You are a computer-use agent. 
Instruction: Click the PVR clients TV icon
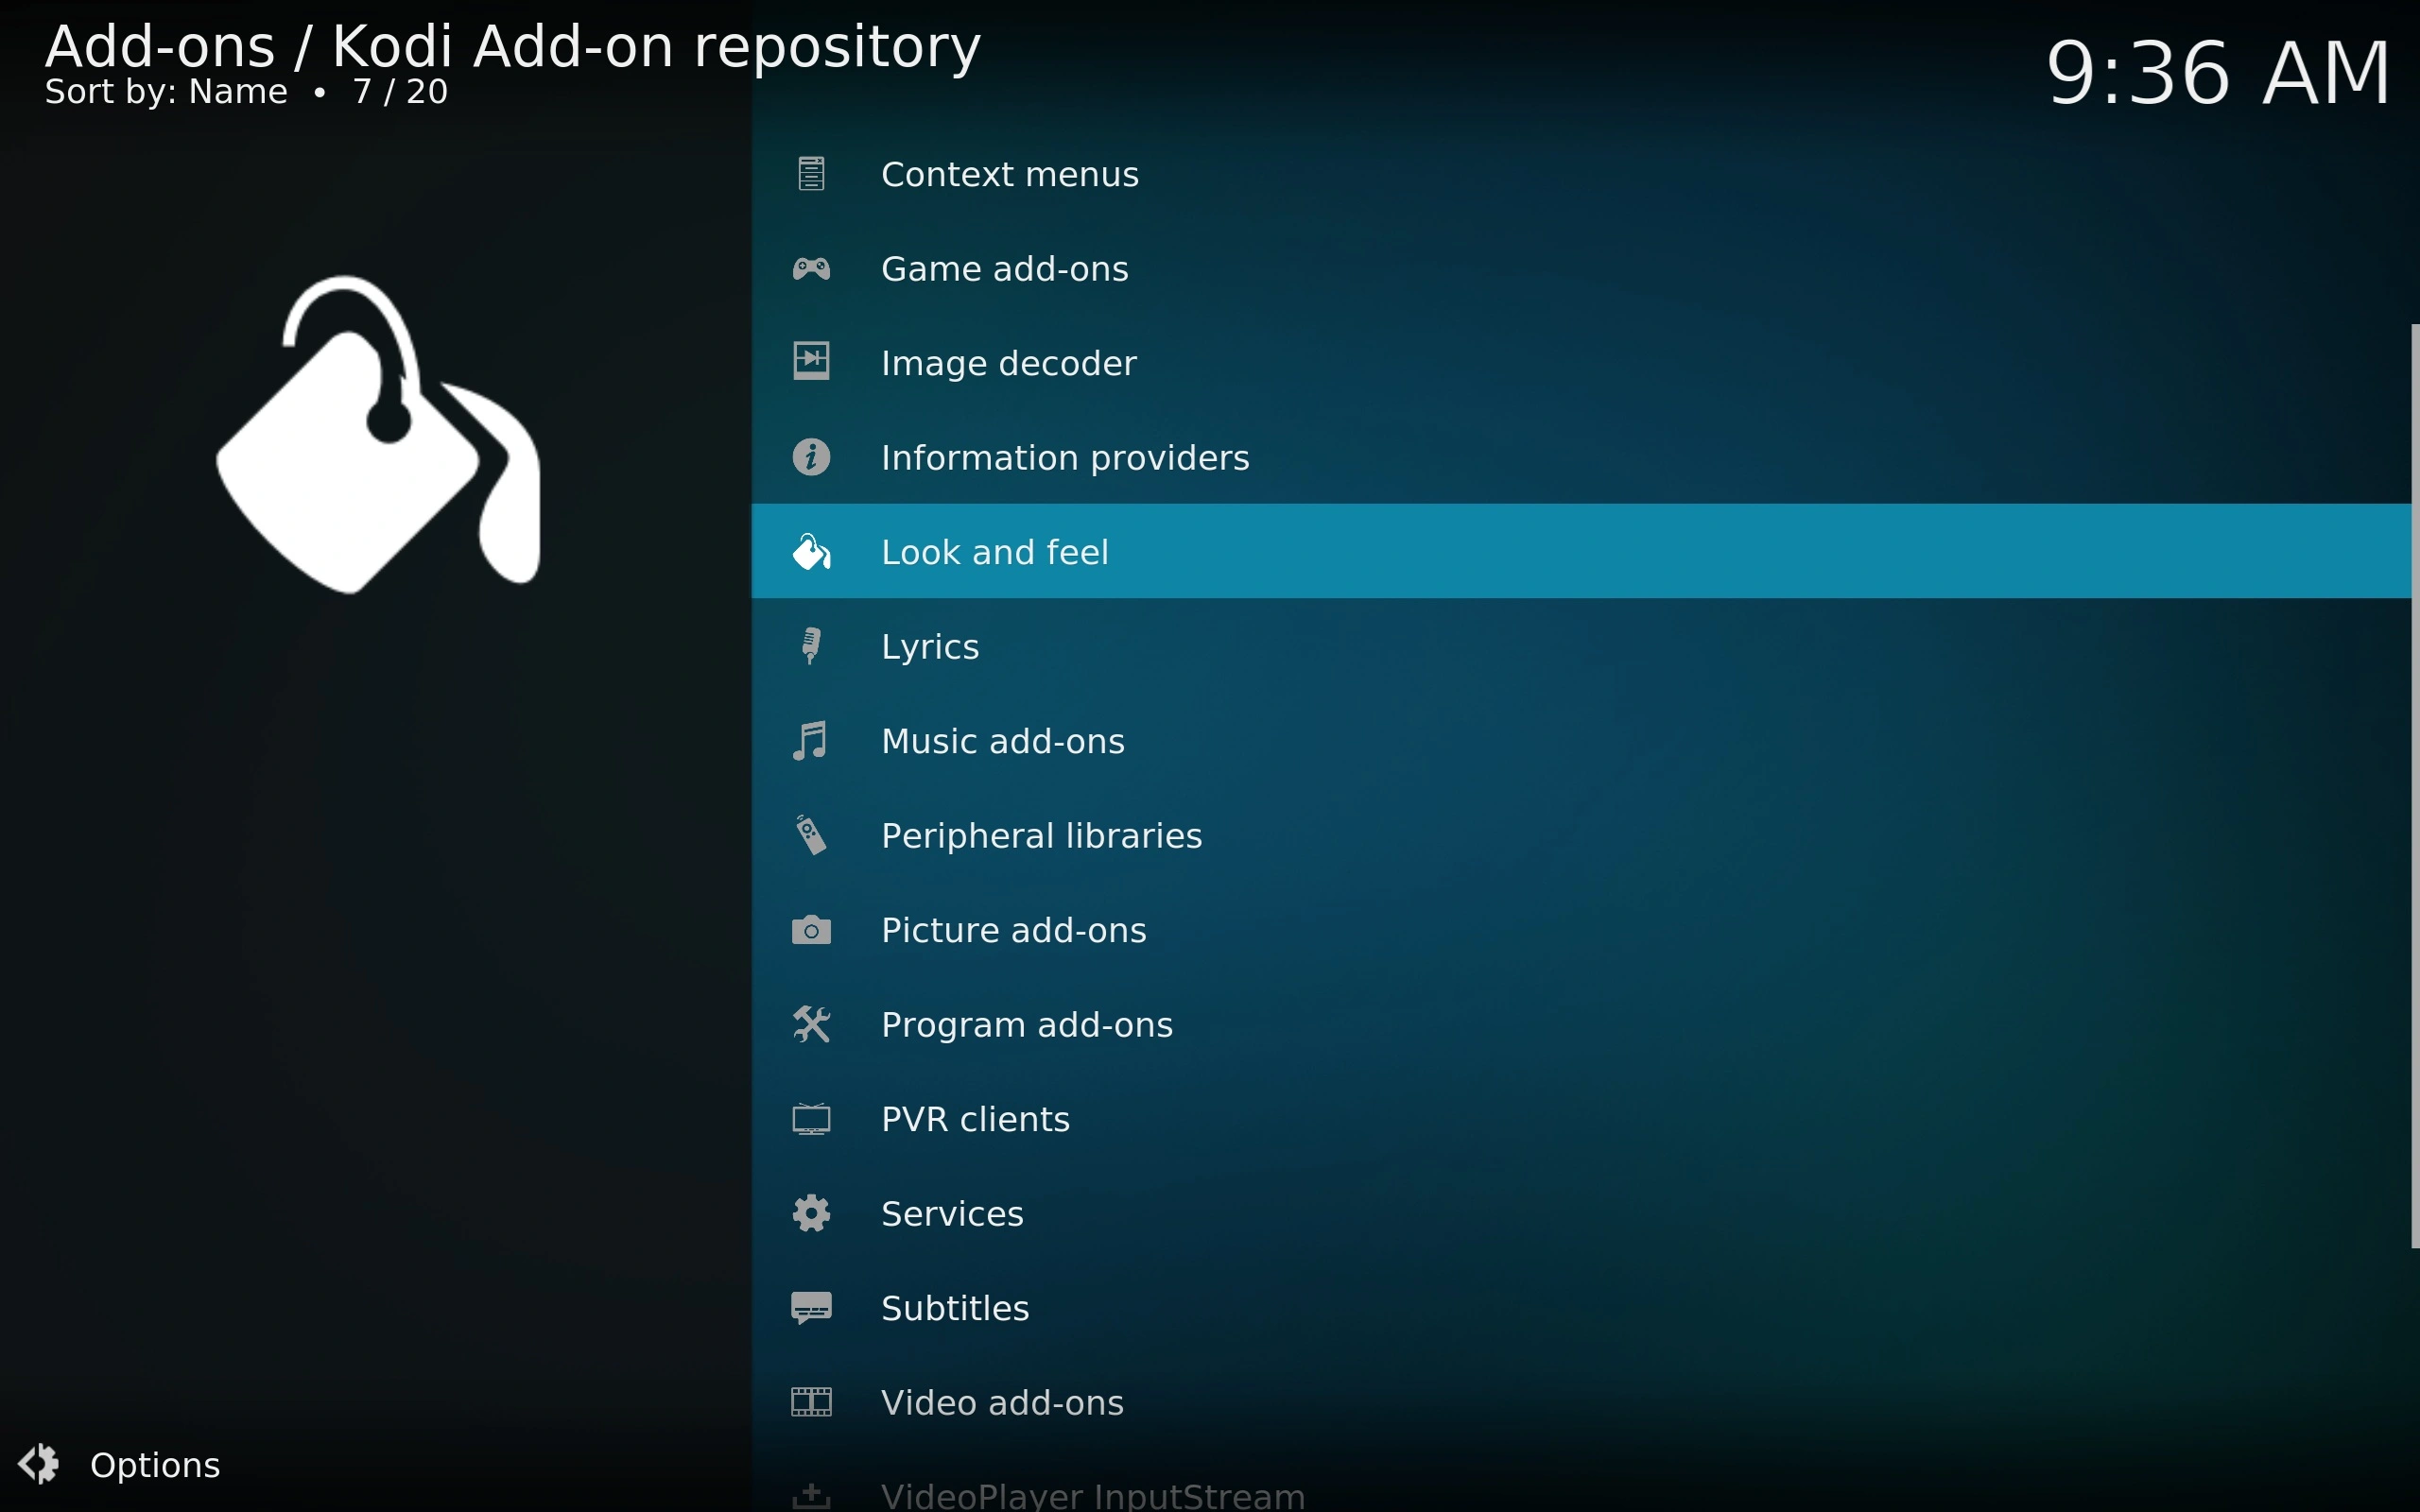pos(811,1119)
